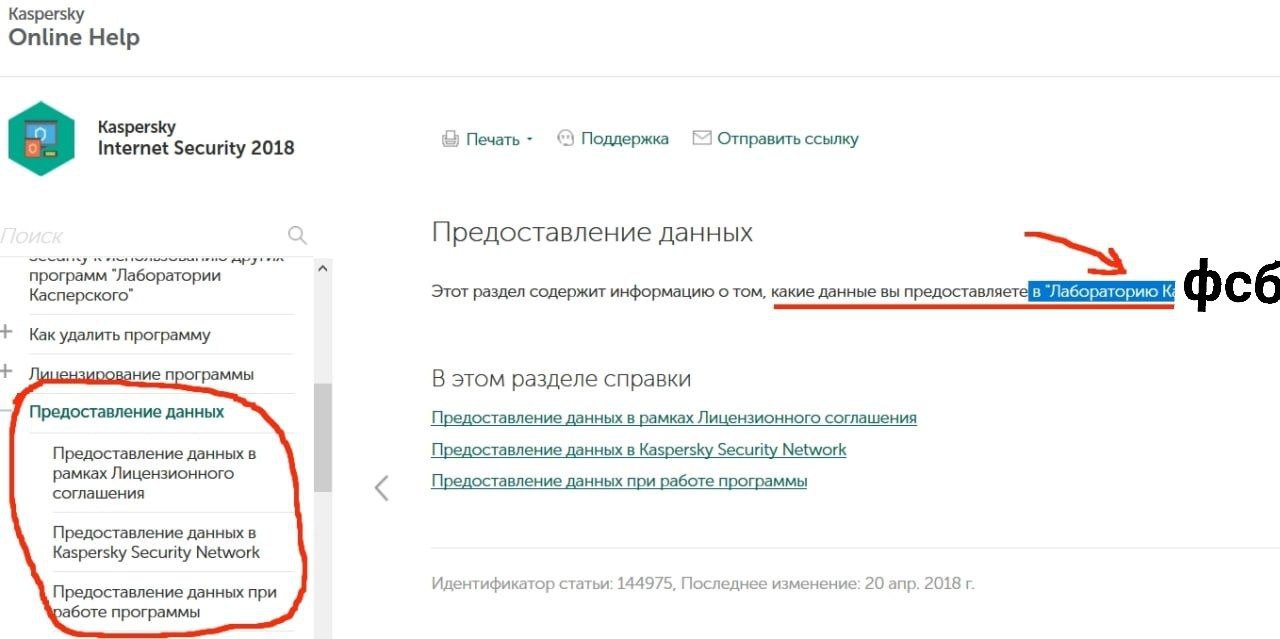Open sidebar topic about other Лаборатории Касперского programs
The height and width of the screenshot is (639, 1280).
click(156, 275)
